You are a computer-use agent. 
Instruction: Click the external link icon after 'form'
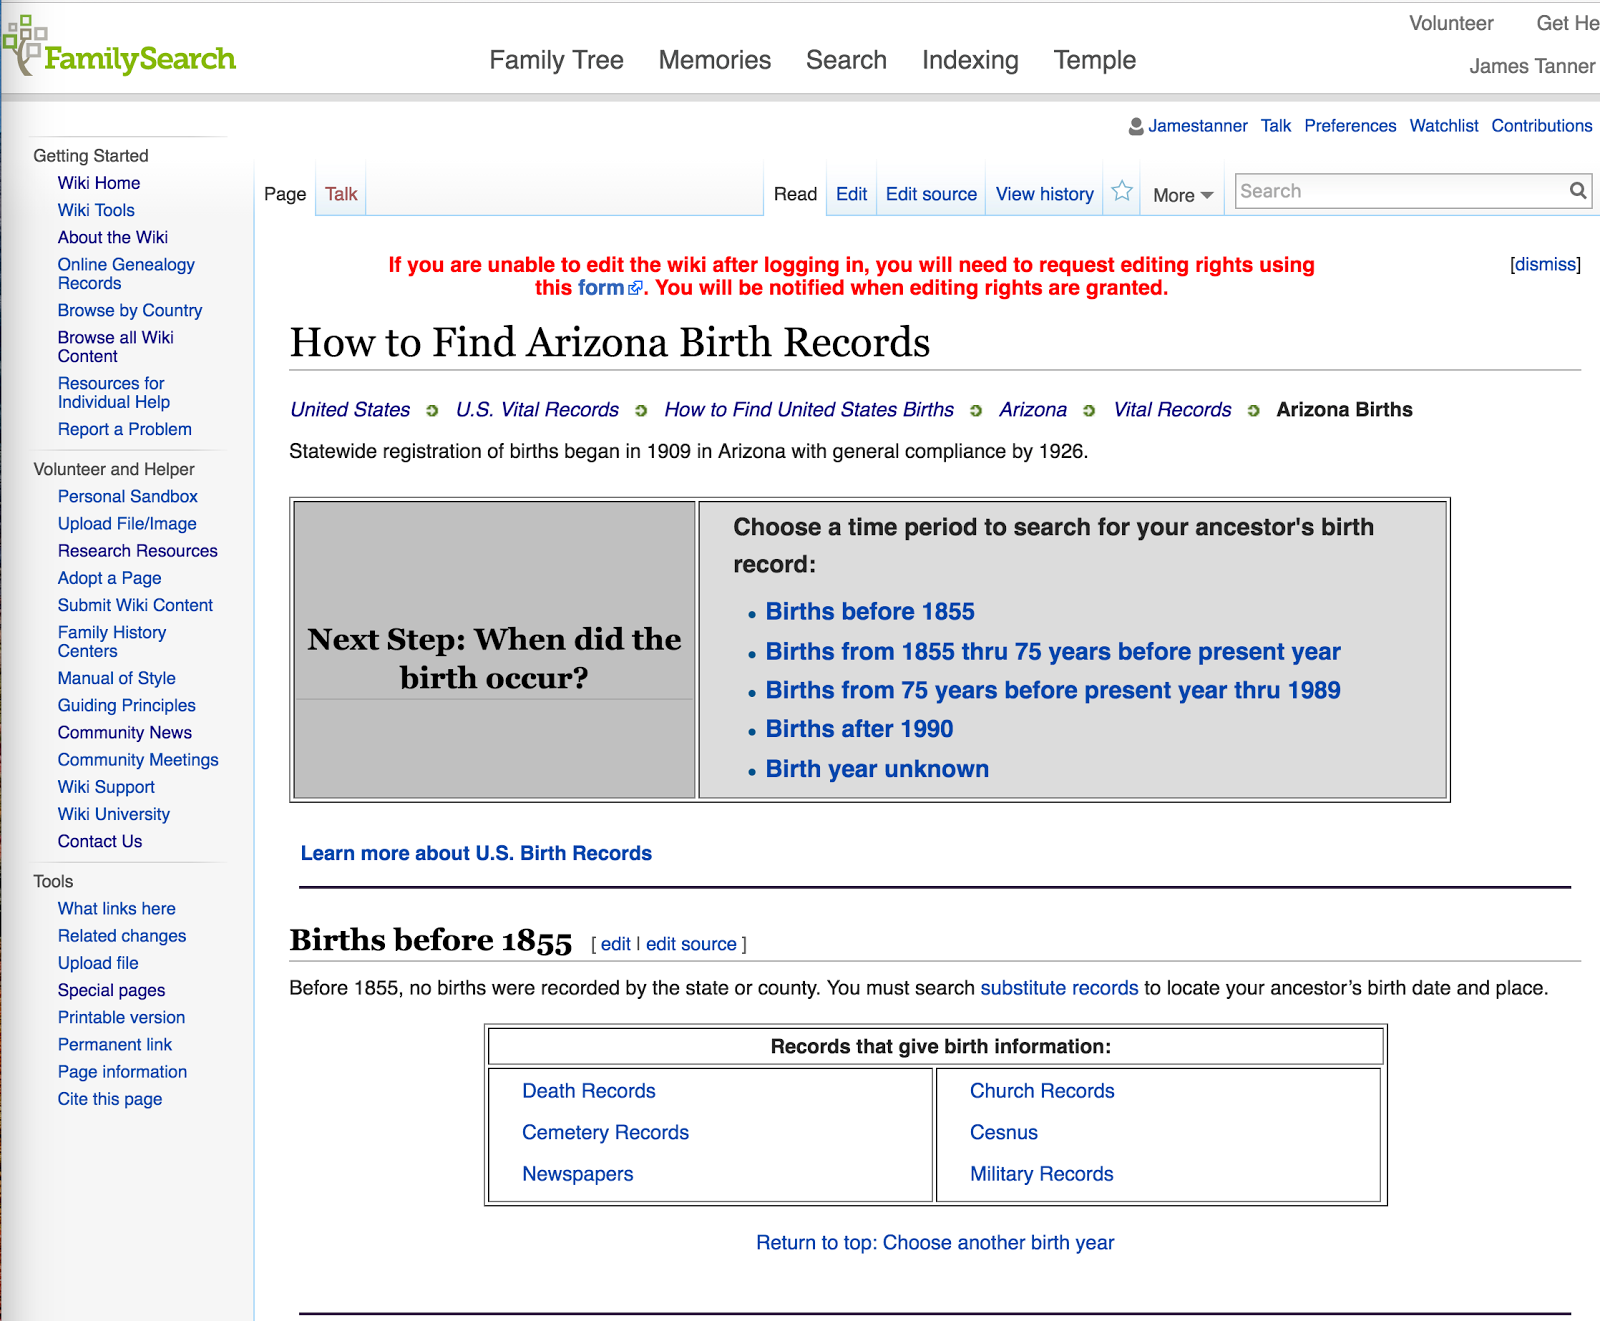point(636,287)
